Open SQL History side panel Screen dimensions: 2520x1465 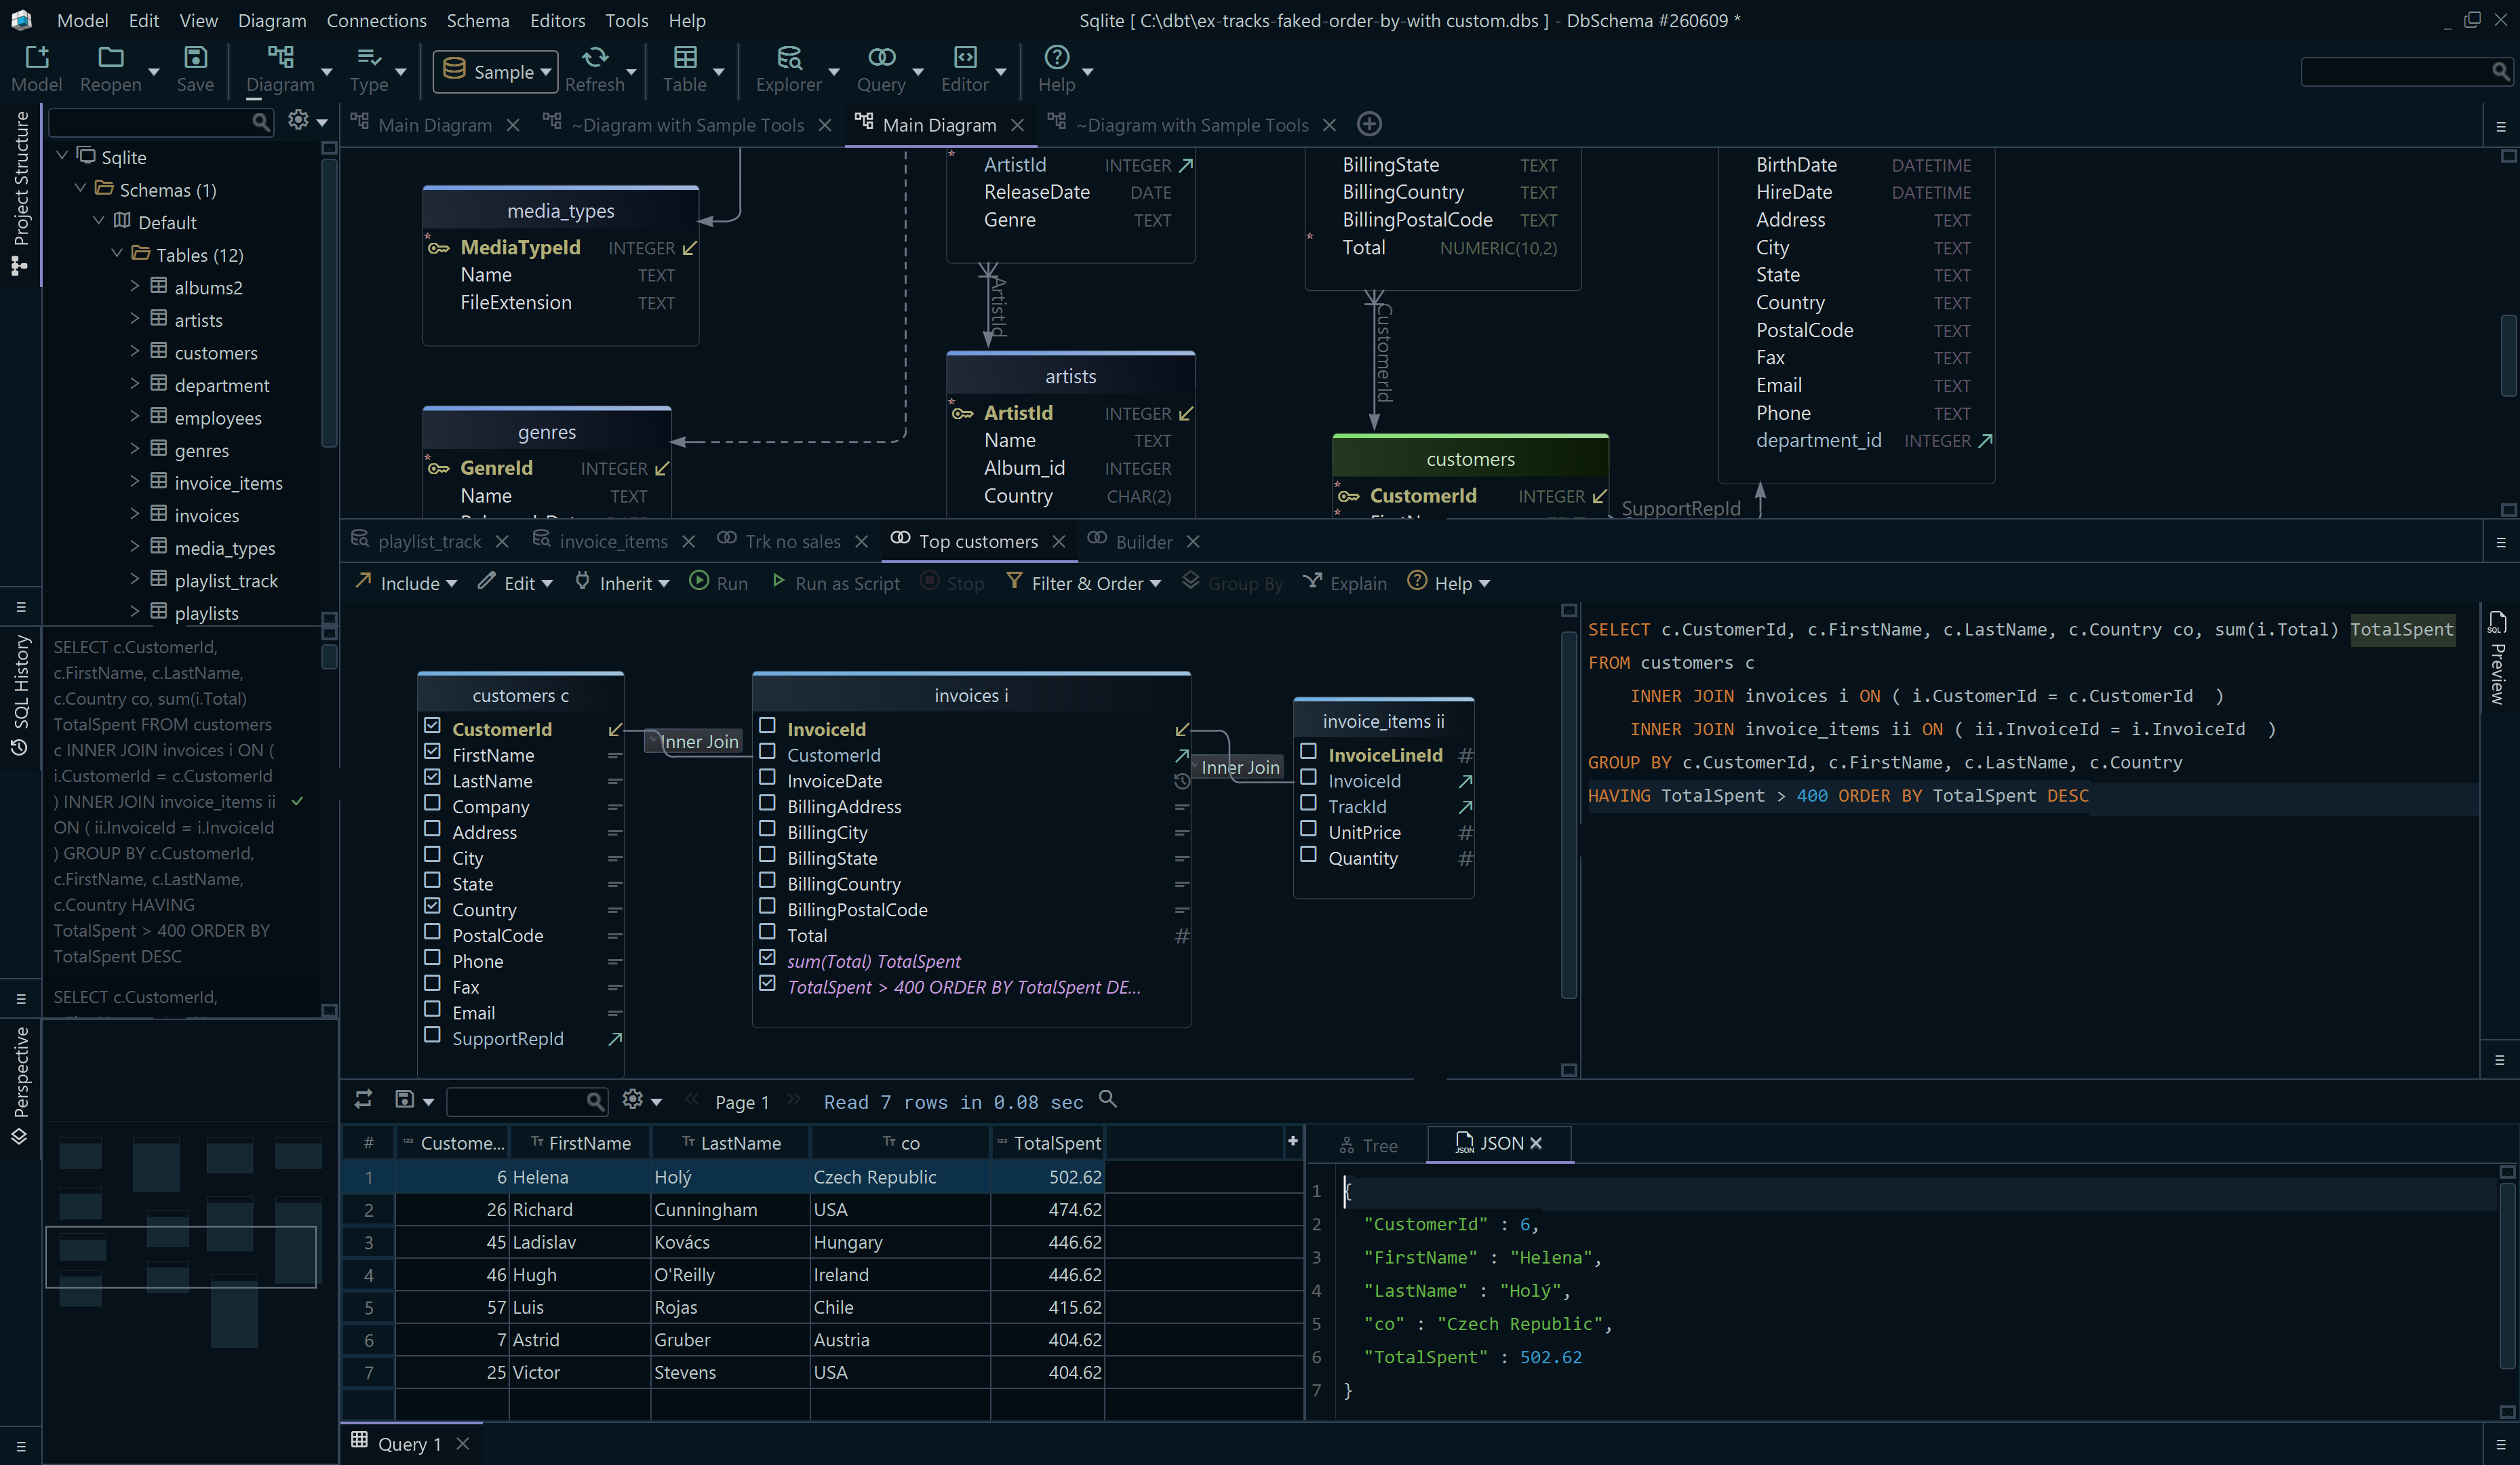20,695
